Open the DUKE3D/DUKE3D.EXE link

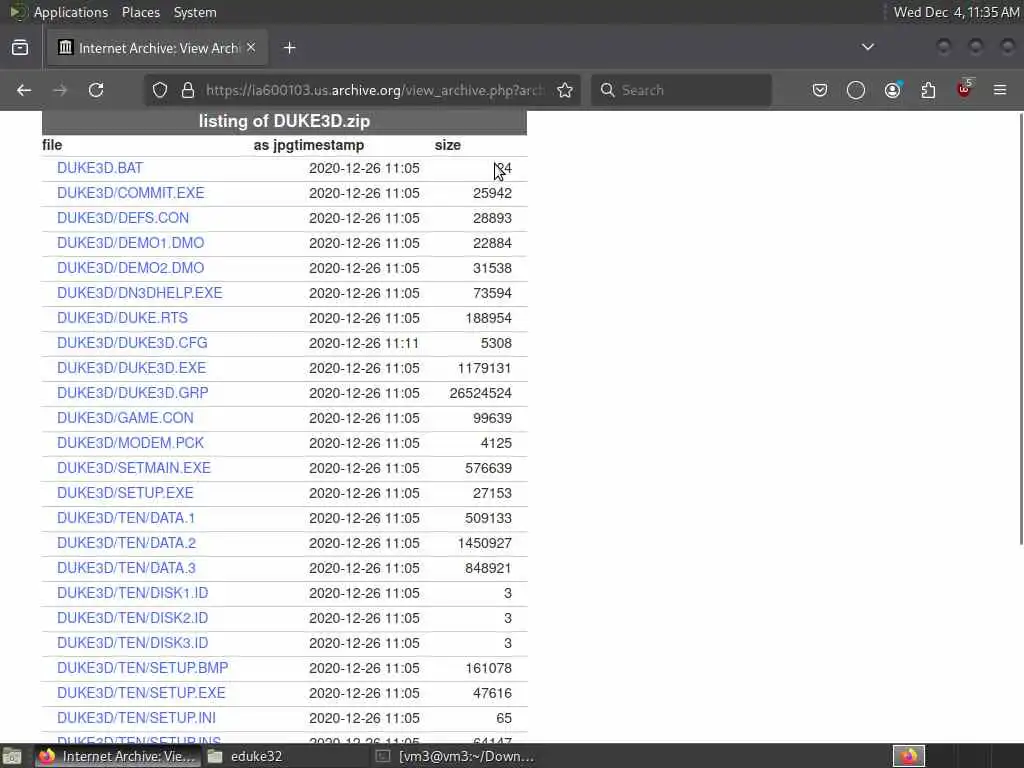point(131,368)
